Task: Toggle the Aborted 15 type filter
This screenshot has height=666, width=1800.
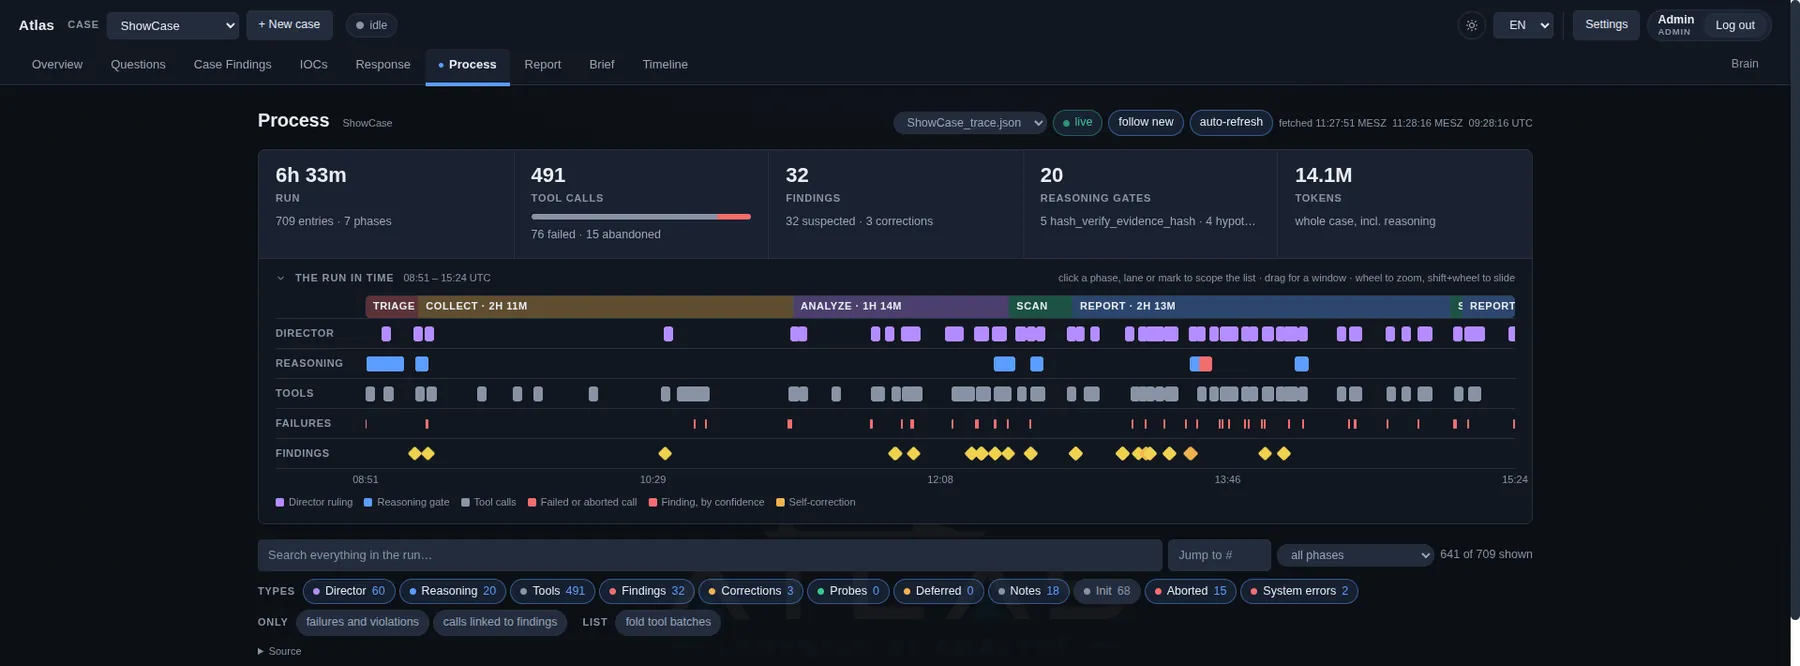Action: [x=1190, y=591]
